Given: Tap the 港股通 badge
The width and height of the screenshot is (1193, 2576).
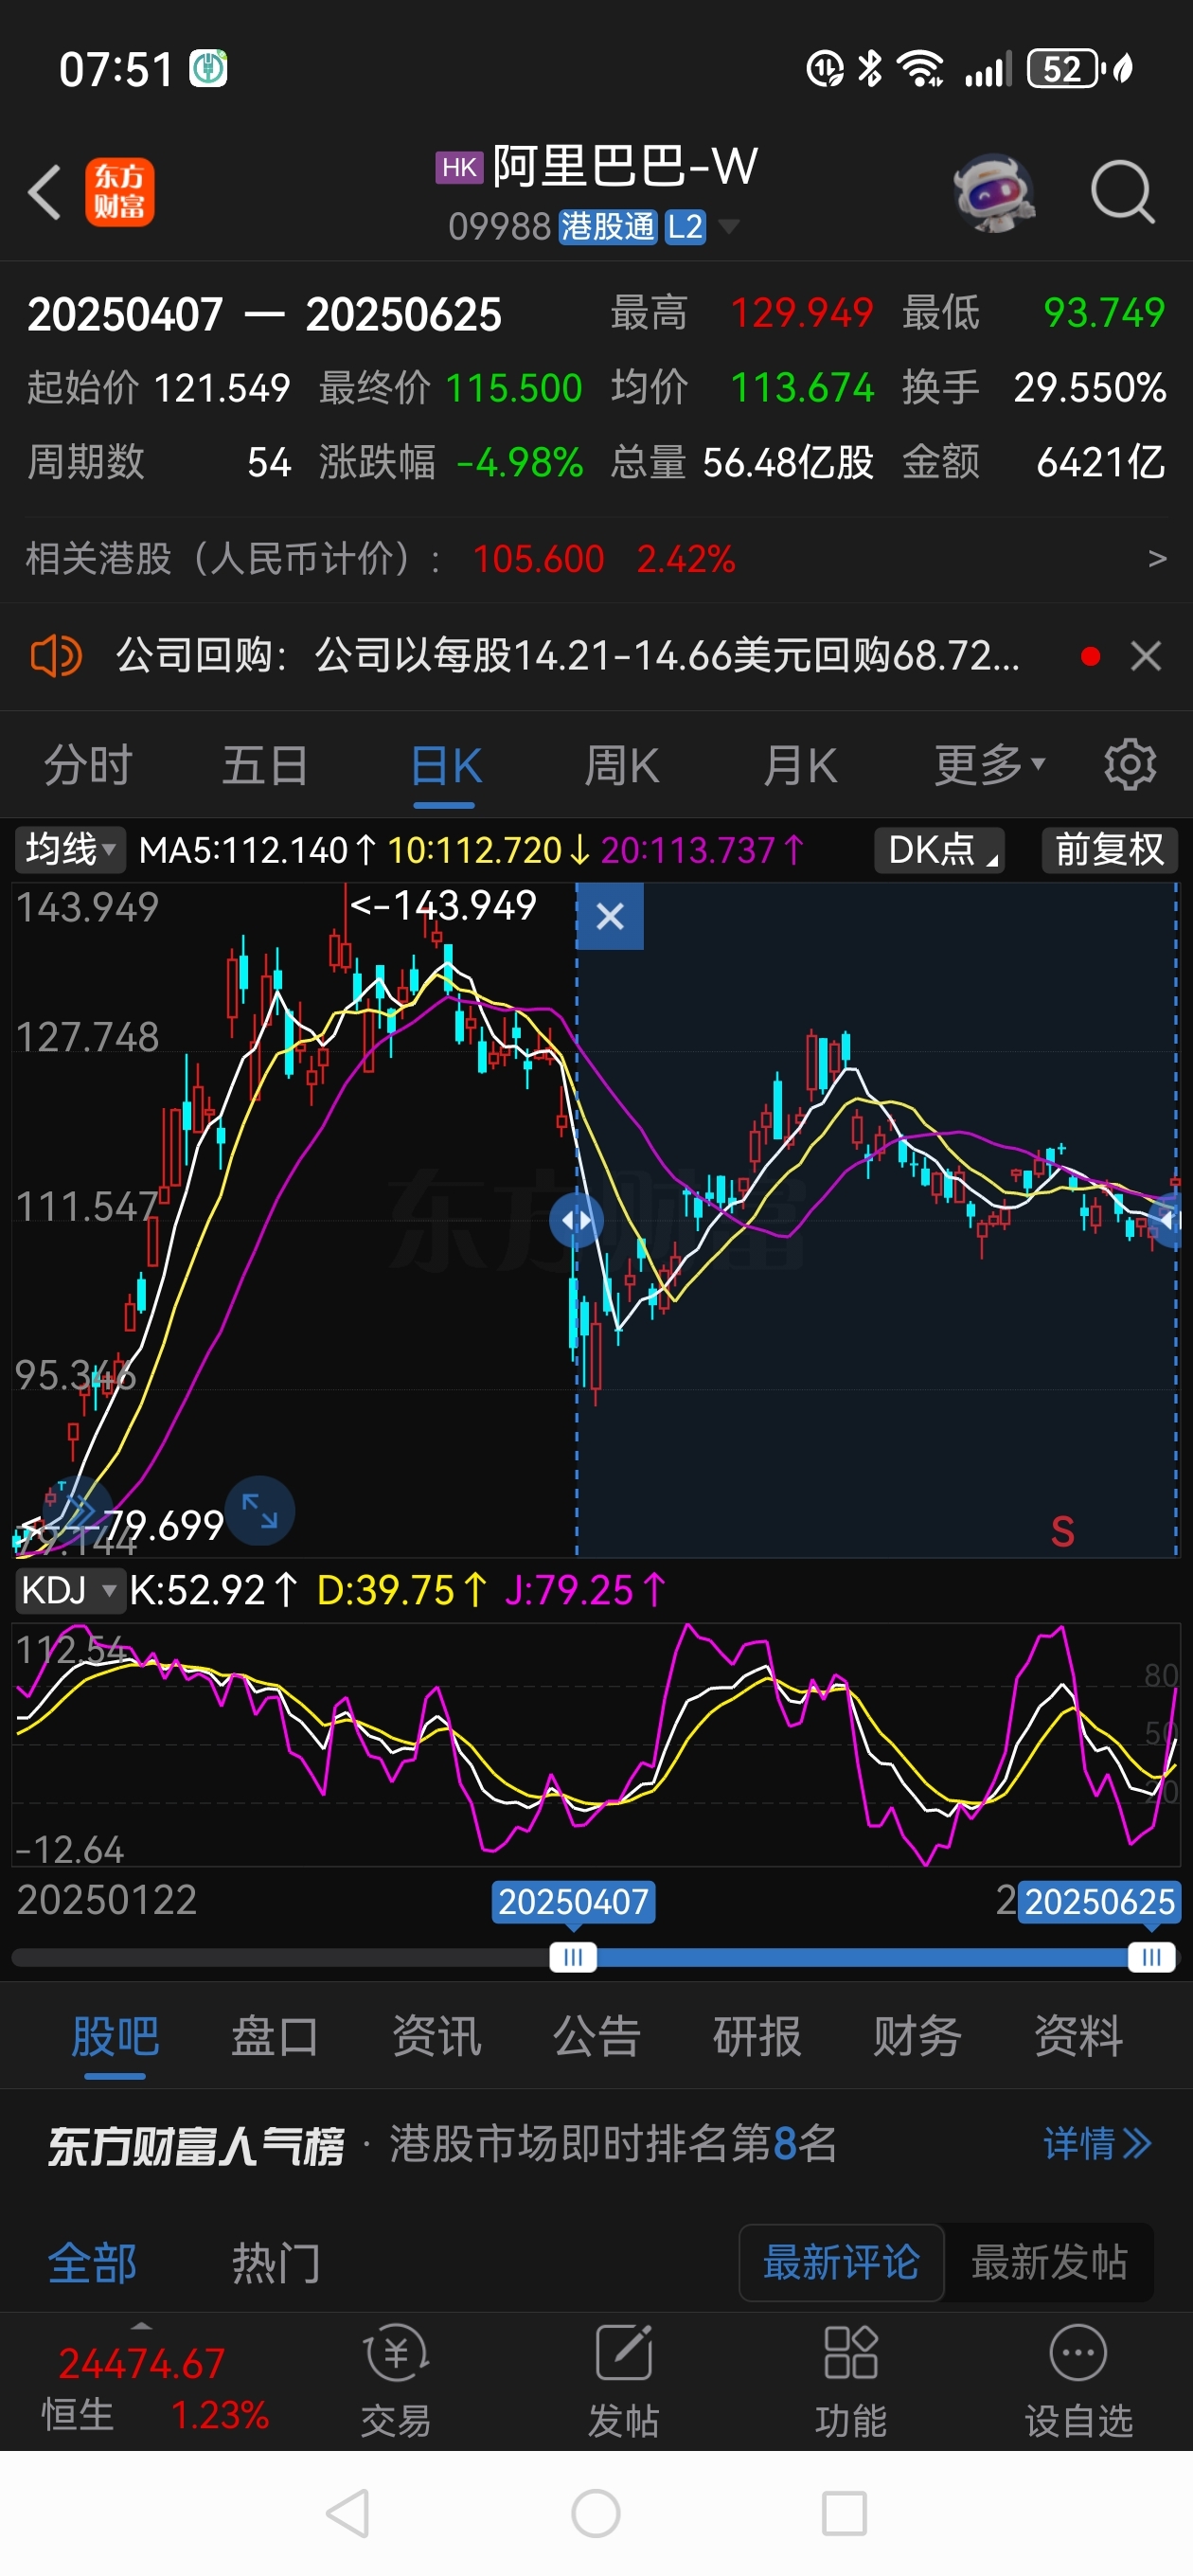Looking at the screenshot, I should [x=607, y=227].
